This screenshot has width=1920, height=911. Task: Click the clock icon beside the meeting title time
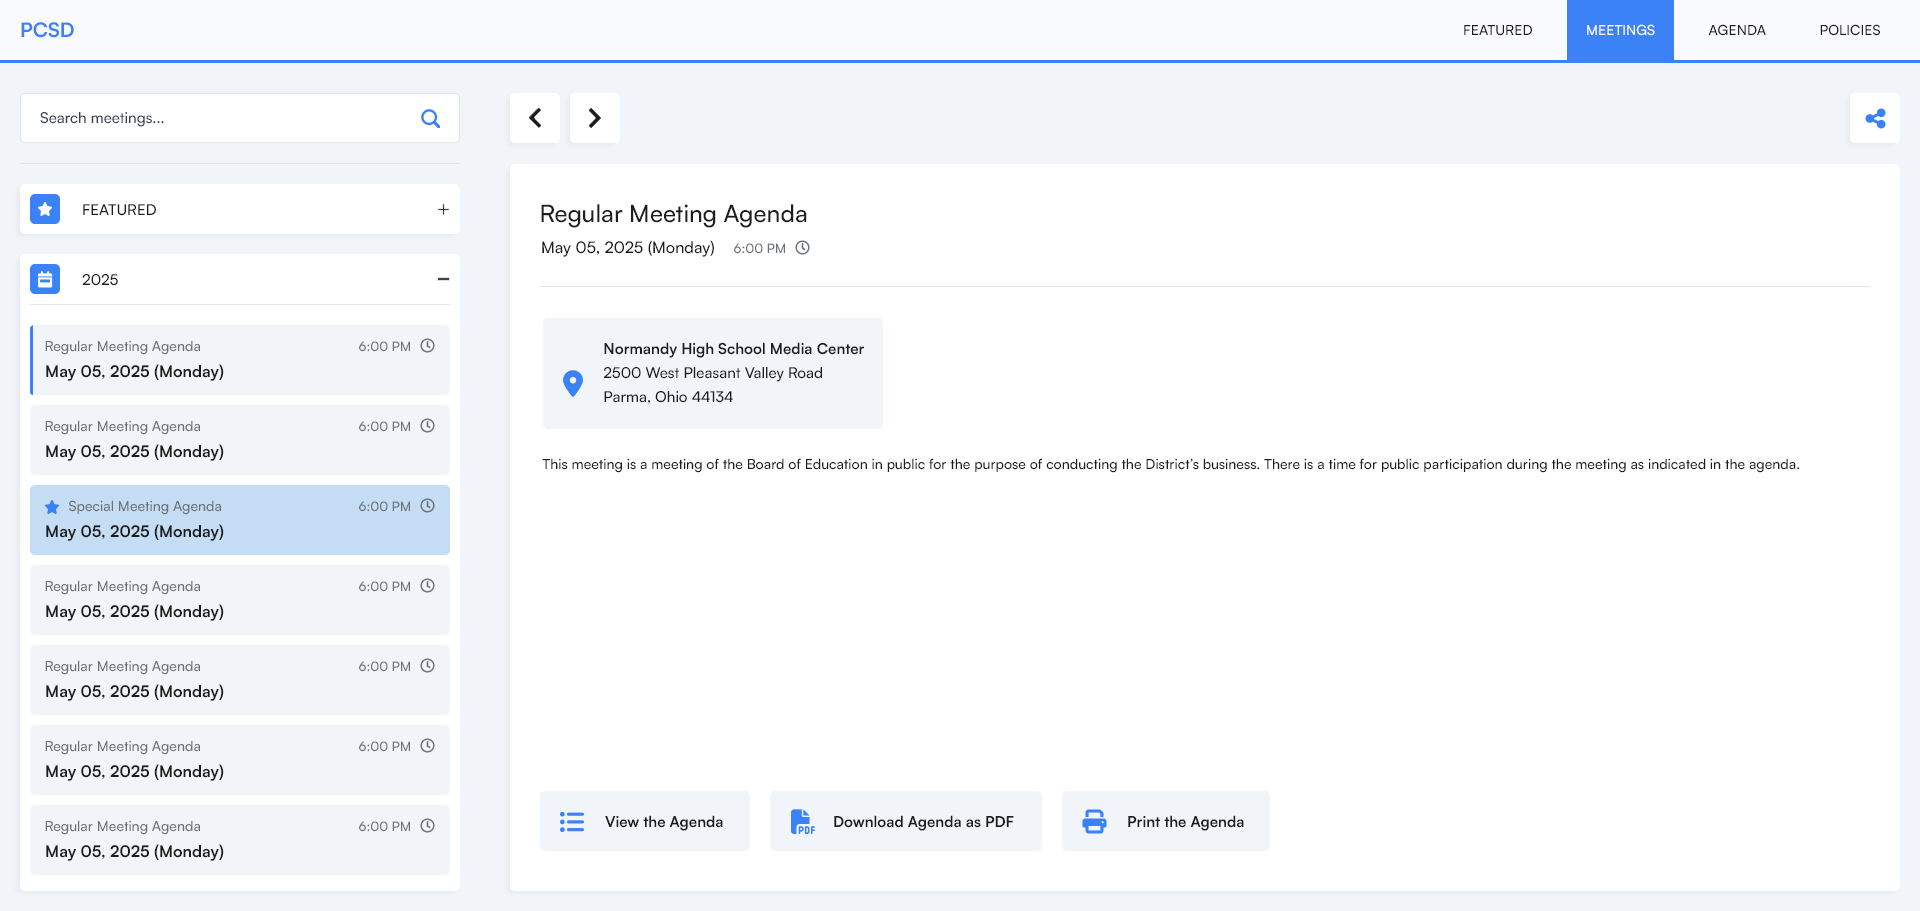pos(802,248)
